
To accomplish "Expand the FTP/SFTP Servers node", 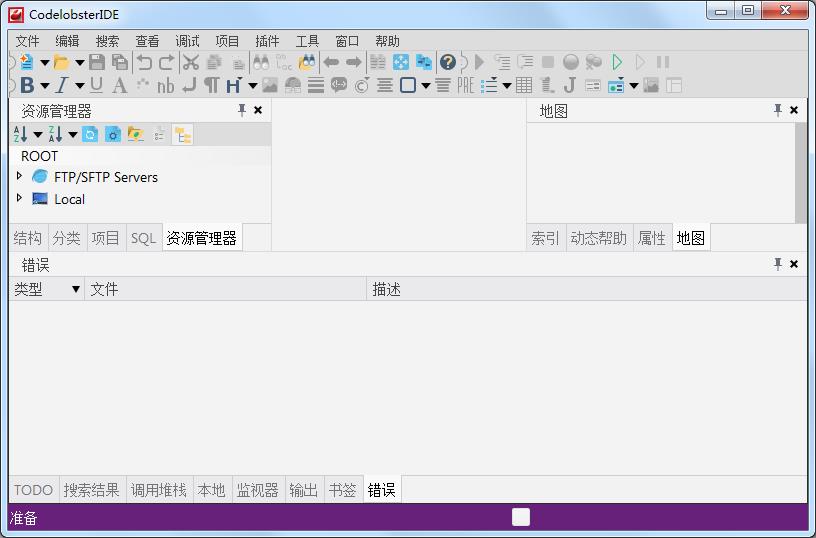I will 19,176.
